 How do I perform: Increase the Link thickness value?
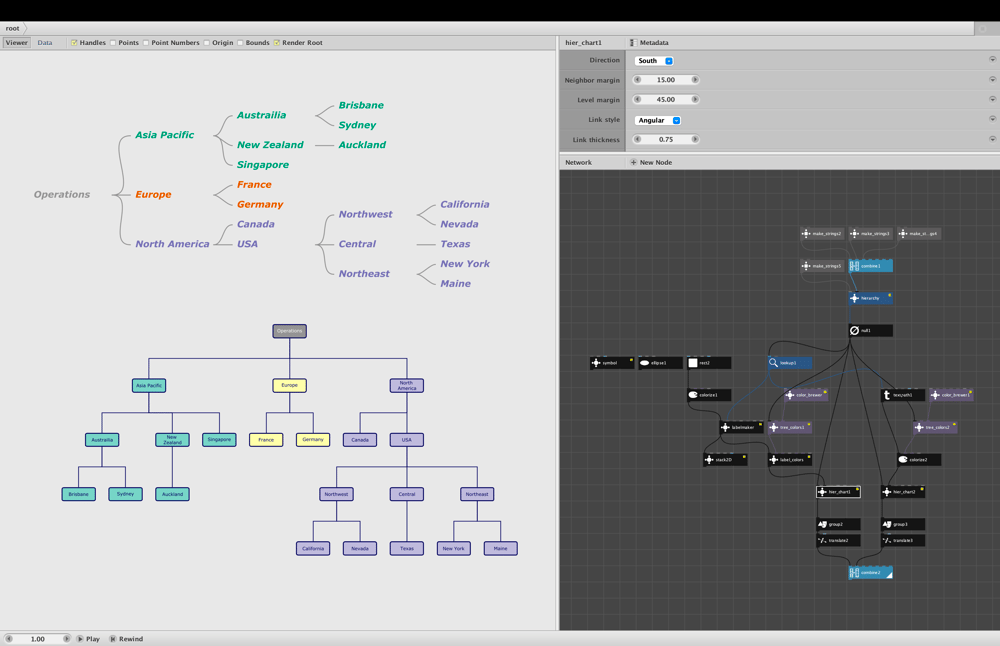pyautogui.click(x=695, y=139)
